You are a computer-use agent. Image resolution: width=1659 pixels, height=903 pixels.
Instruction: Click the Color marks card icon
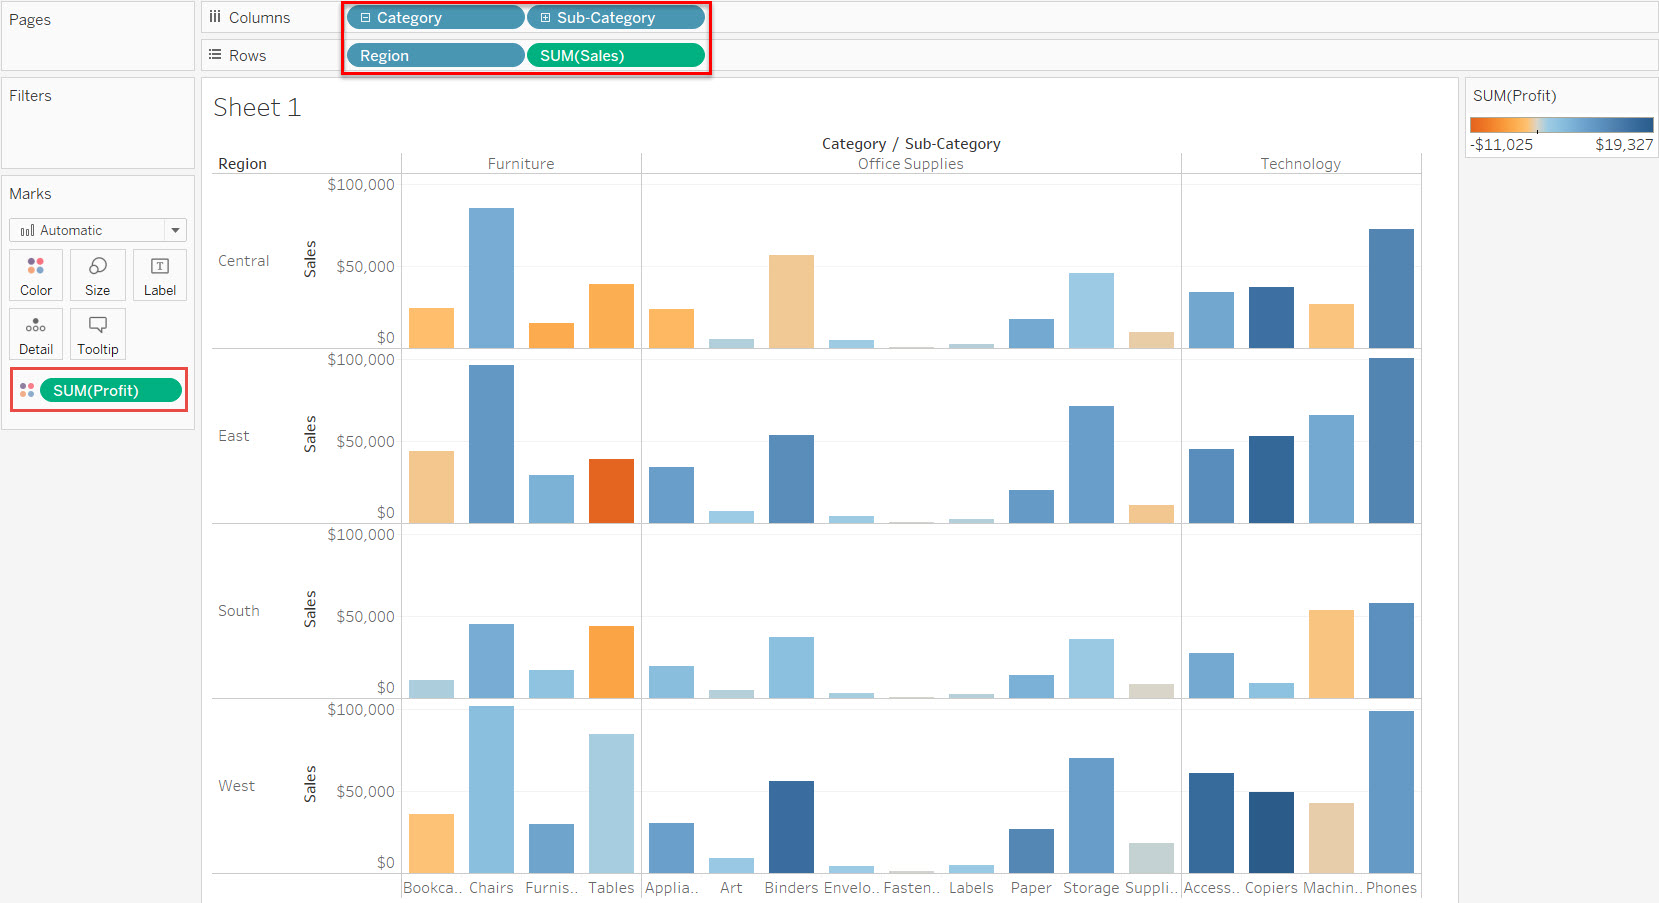coord(36,266)
